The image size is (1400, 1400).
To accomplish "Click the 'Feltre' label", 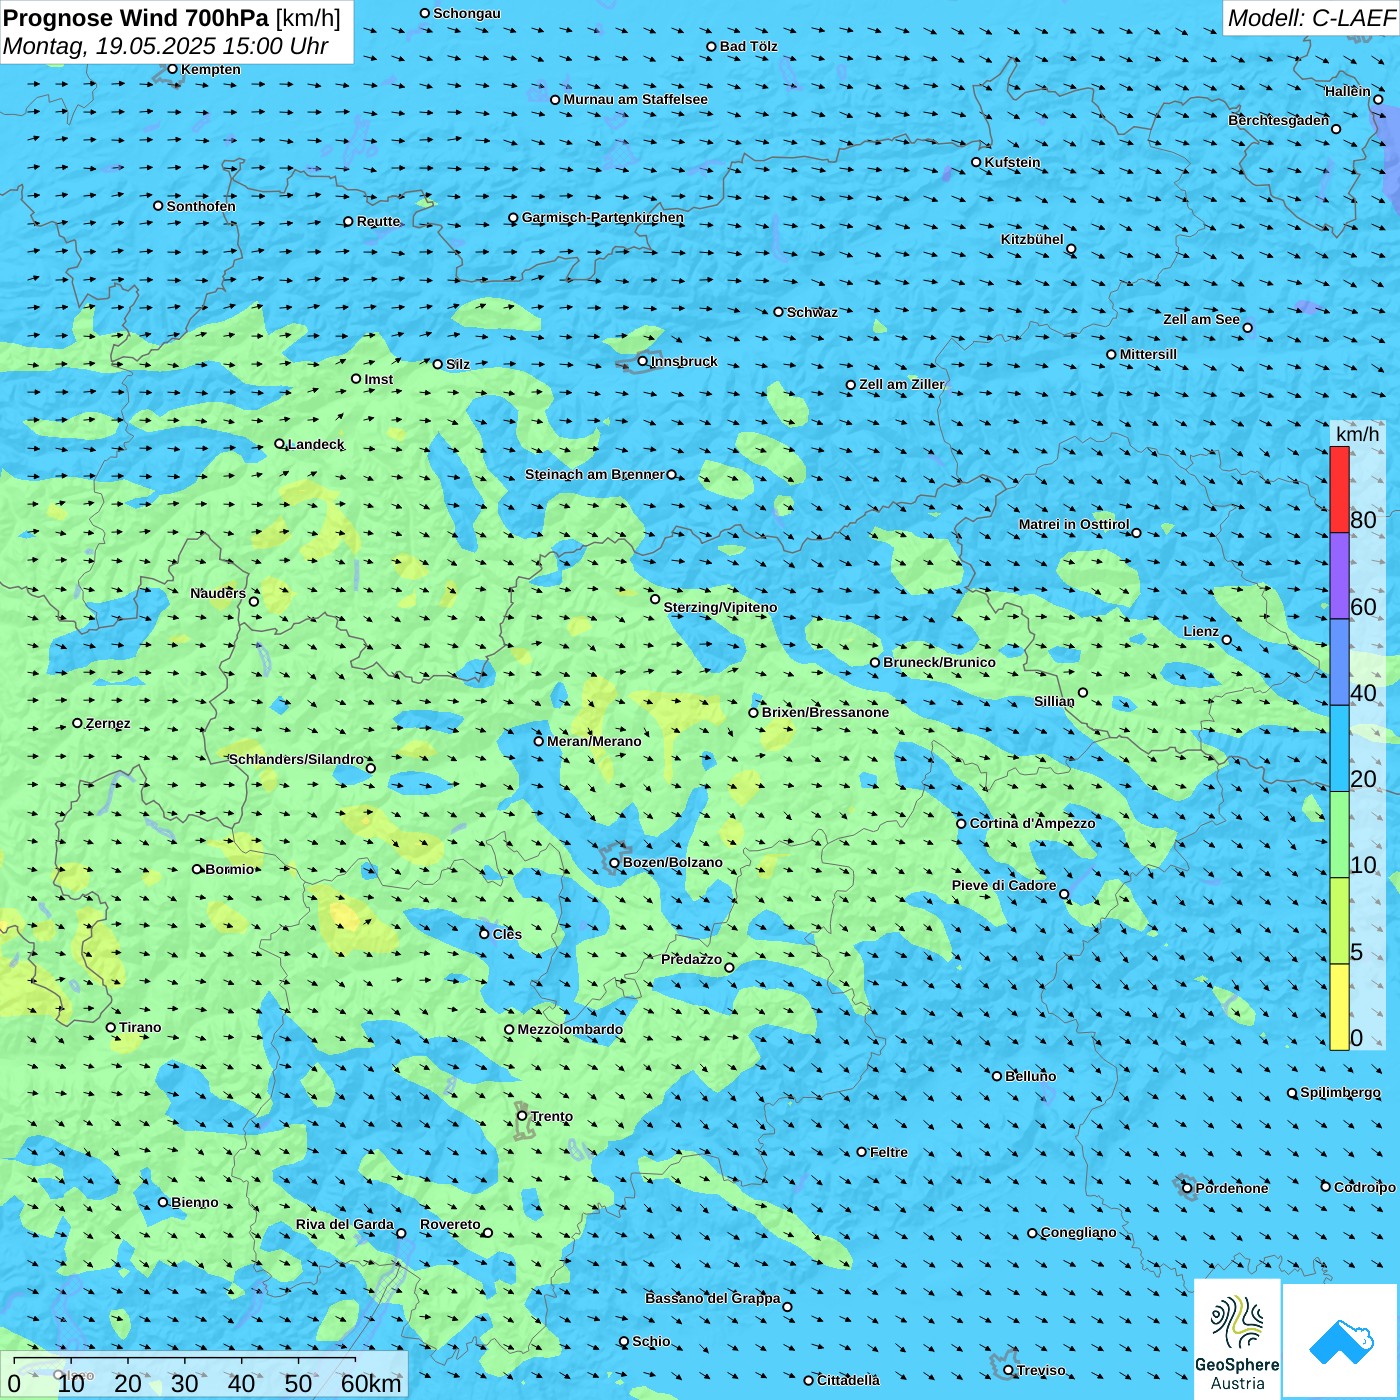I will click(x=889, y=1152).
